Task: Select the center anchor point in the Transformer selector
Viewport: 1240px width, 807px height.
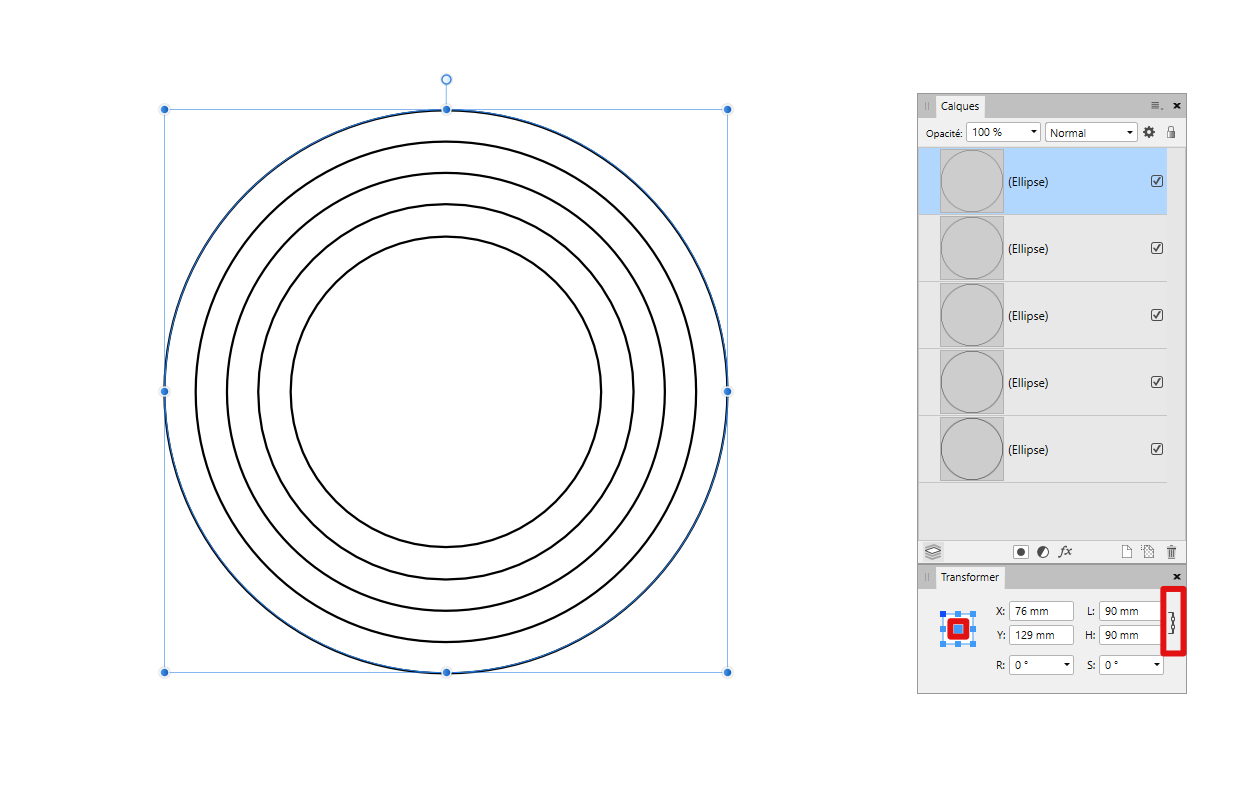Action: coord(959,629)
